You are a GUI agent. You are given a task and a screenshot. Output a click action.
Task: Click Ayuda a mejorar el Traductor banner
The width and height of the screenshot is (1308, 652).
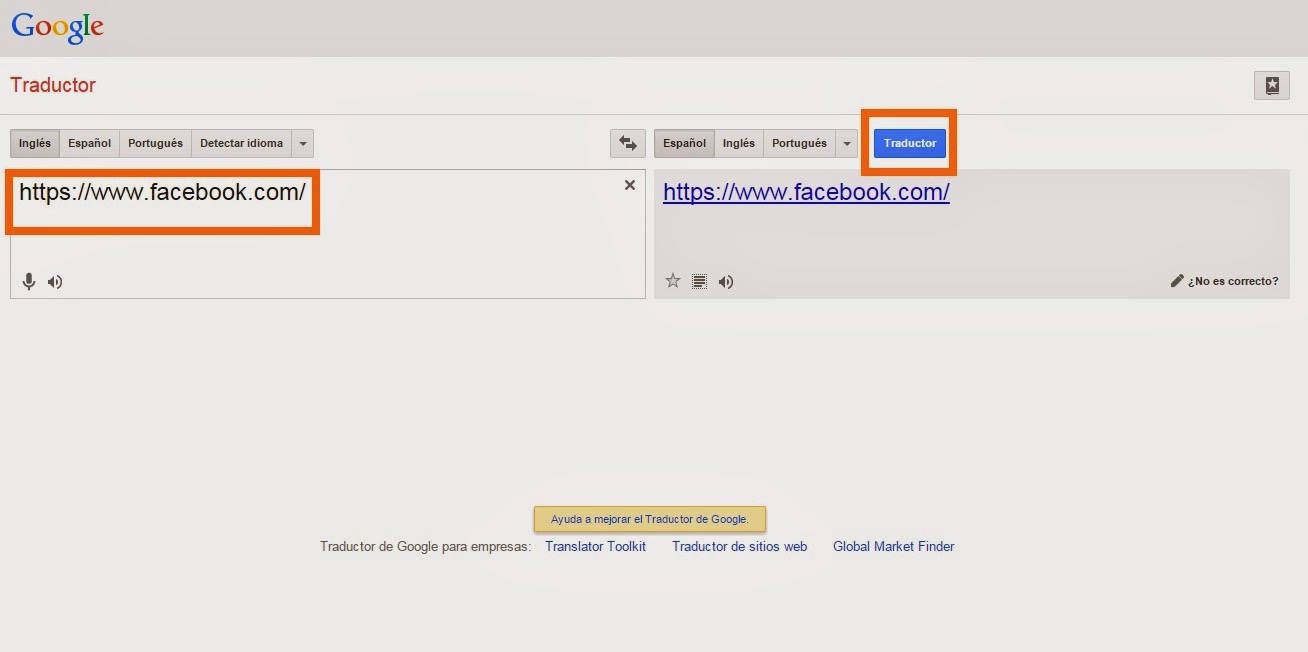click(x=650, y=519)
